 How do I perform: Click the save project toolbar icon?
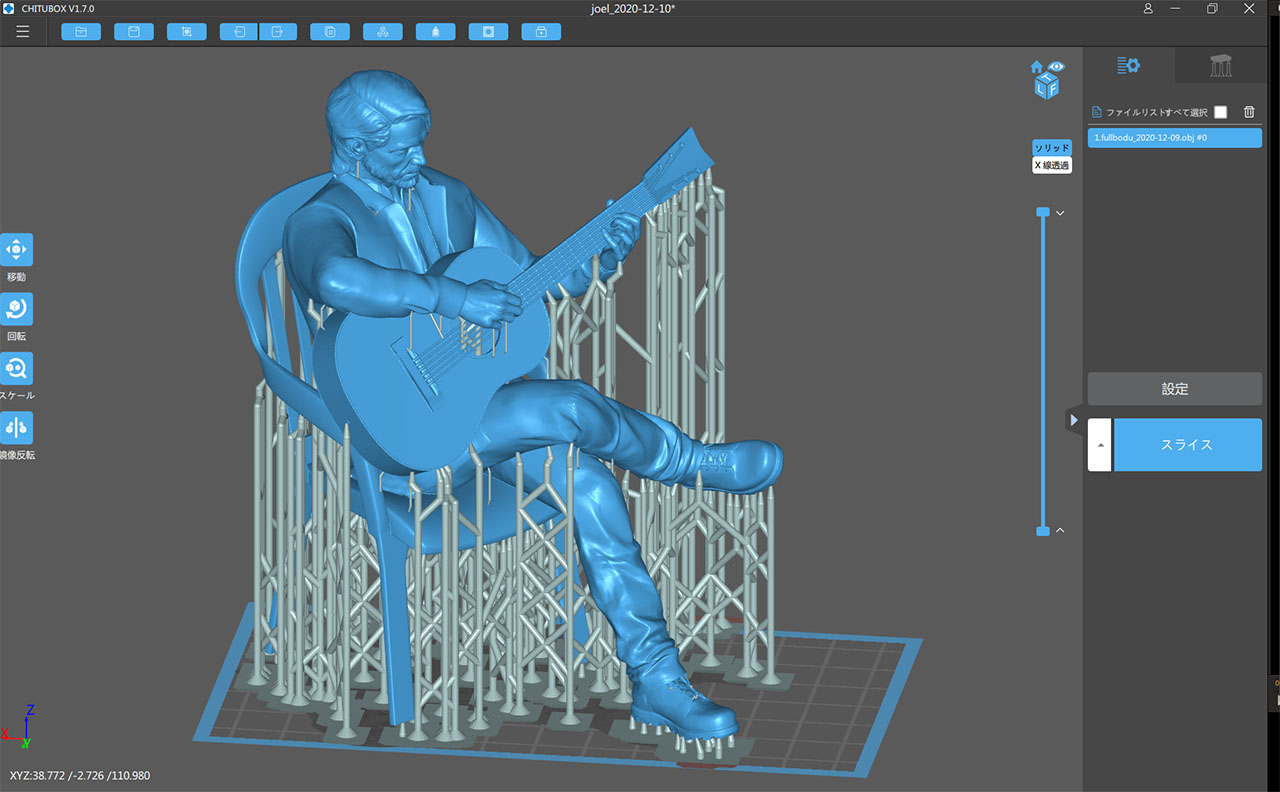click(134, 32)
